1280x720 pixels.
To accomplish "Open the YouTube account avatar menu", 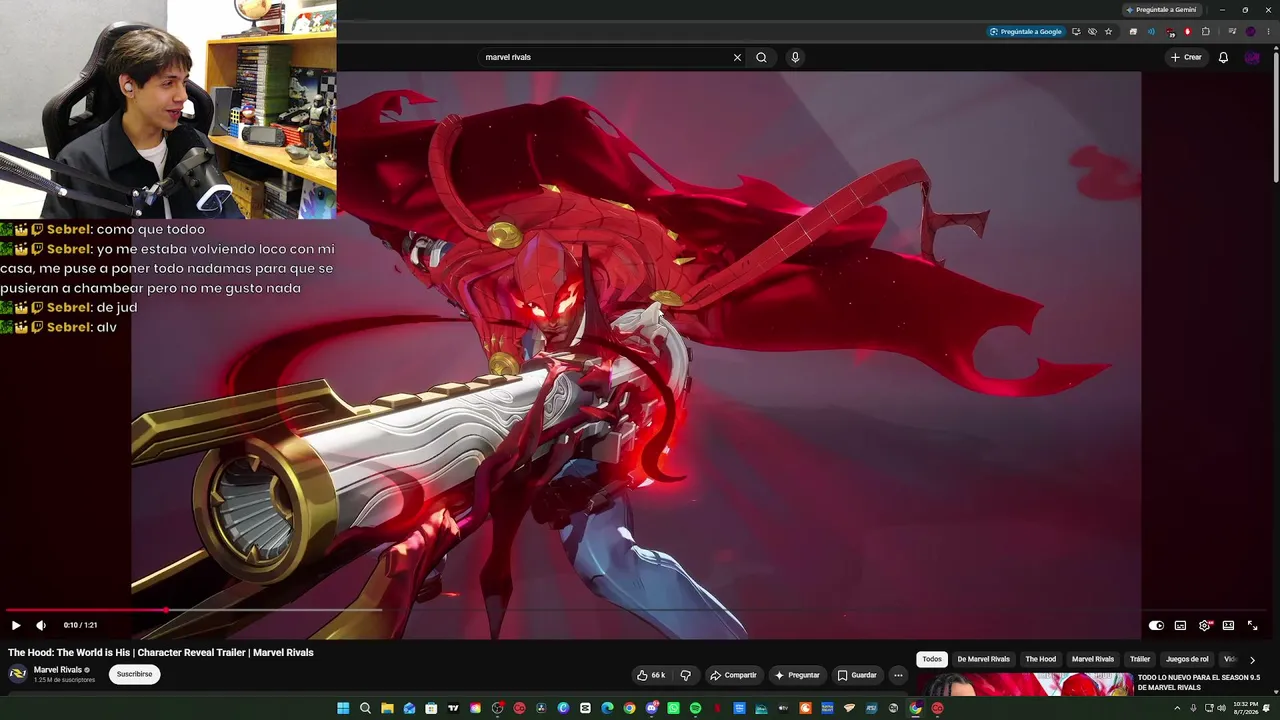I will (x=1252, y=57).
